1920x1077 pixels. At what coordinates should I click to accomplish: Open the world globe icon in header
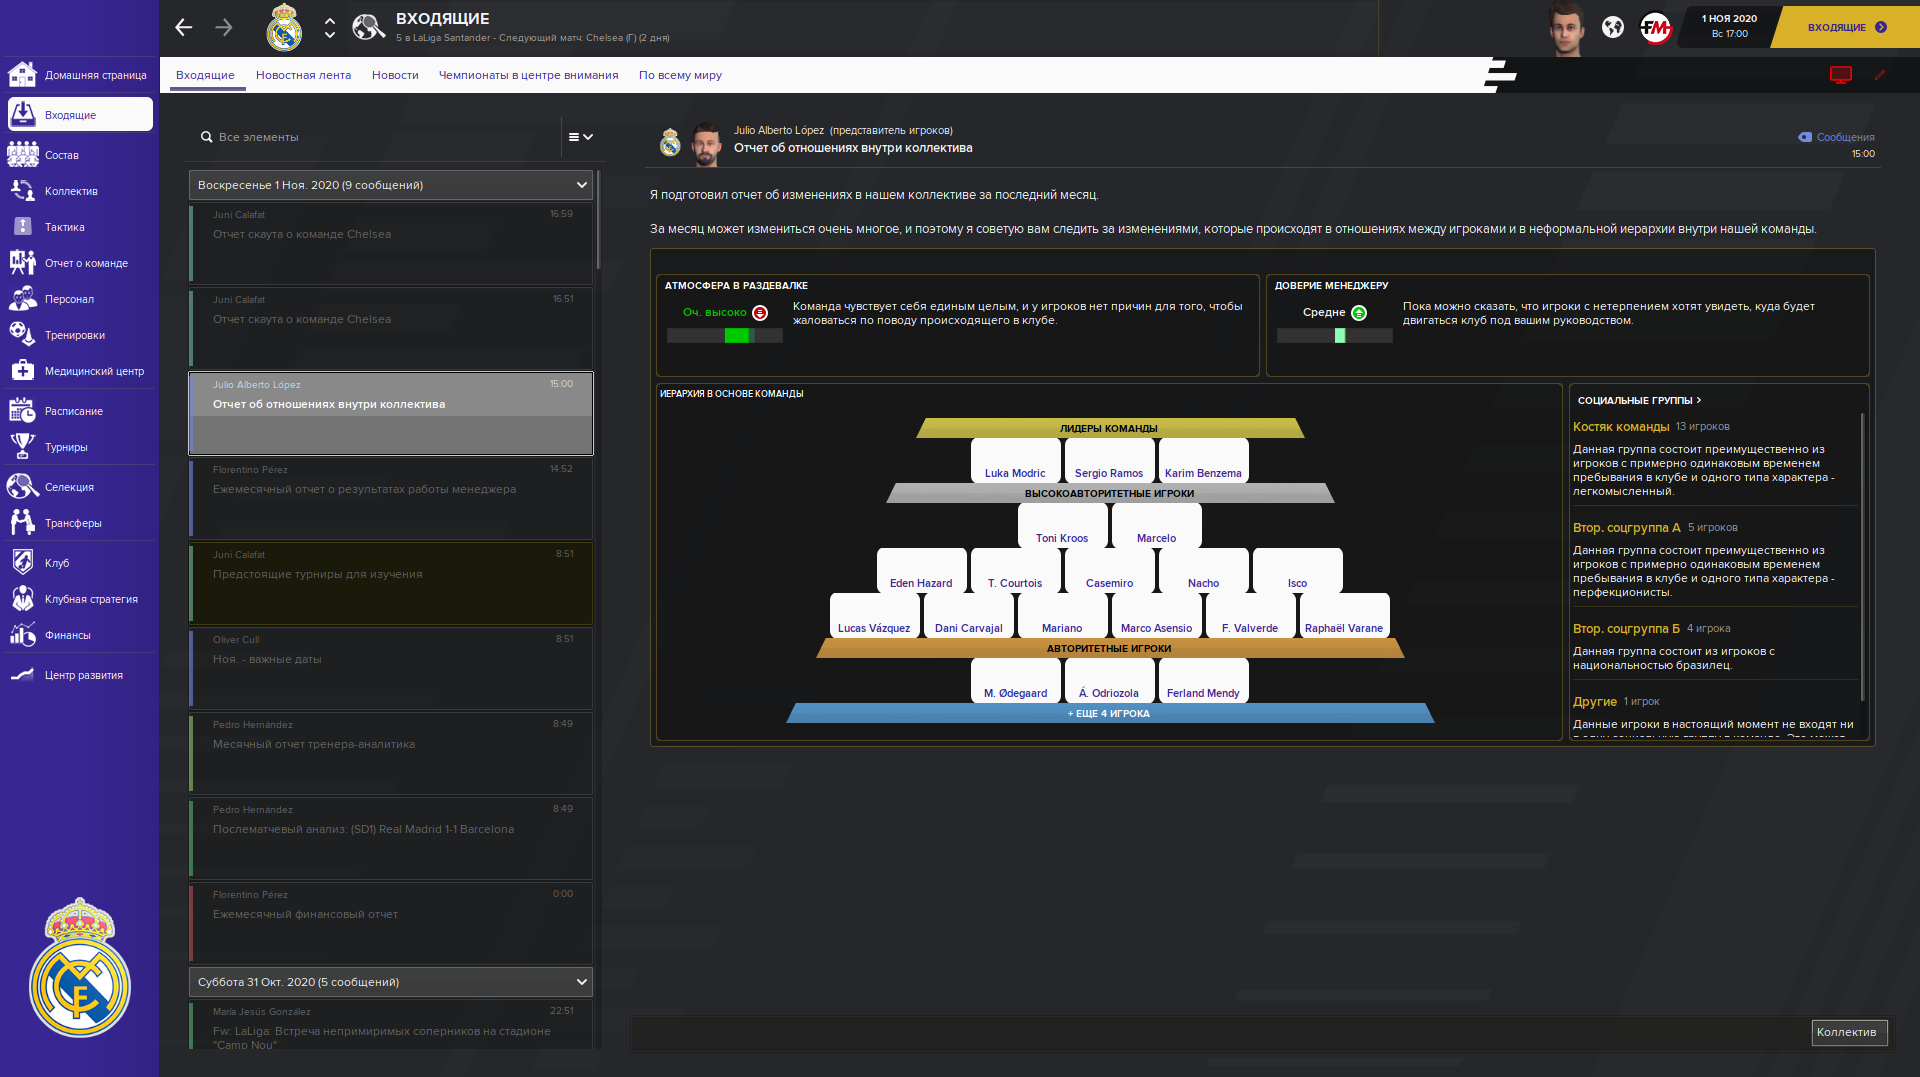pyautogui.click(x=1612, y=28)
